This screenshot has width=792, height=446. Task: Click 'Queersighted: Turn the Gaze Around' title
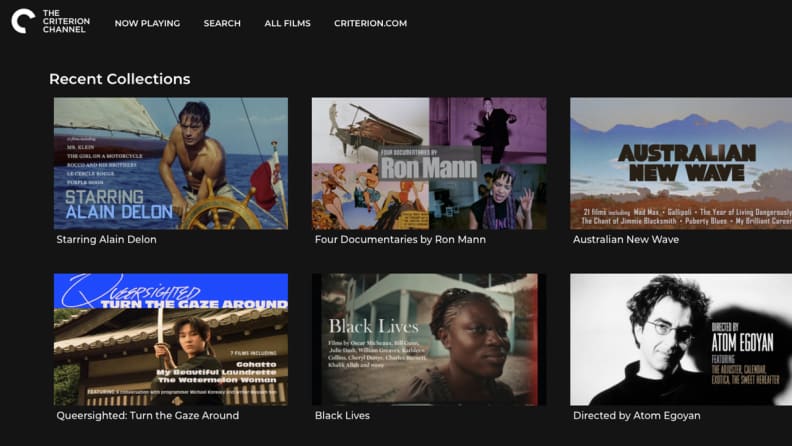147,416
